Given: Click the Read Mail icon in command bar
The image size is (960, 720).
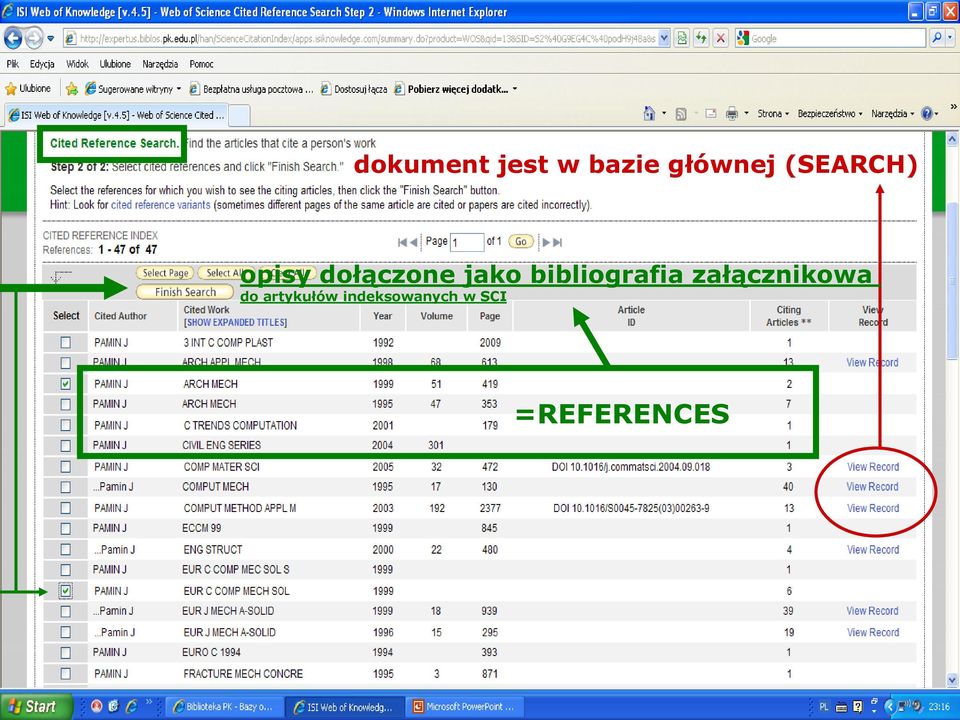Looking at the screenshot, I should pos(711,114).
